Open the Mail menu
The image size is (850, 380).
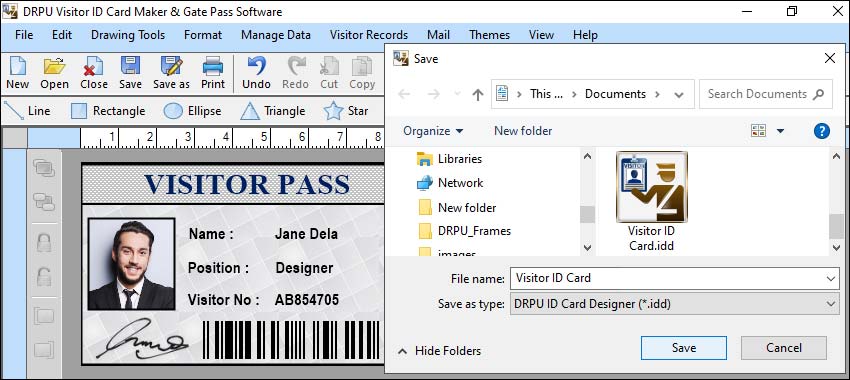(x=439, y=35)
